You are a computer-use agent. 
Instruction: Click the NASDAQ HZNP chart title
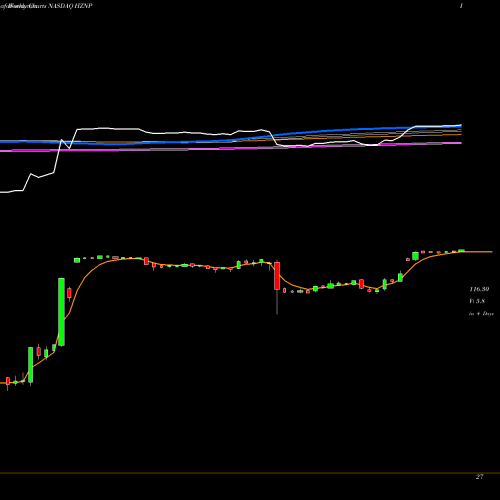coord(70,6)
